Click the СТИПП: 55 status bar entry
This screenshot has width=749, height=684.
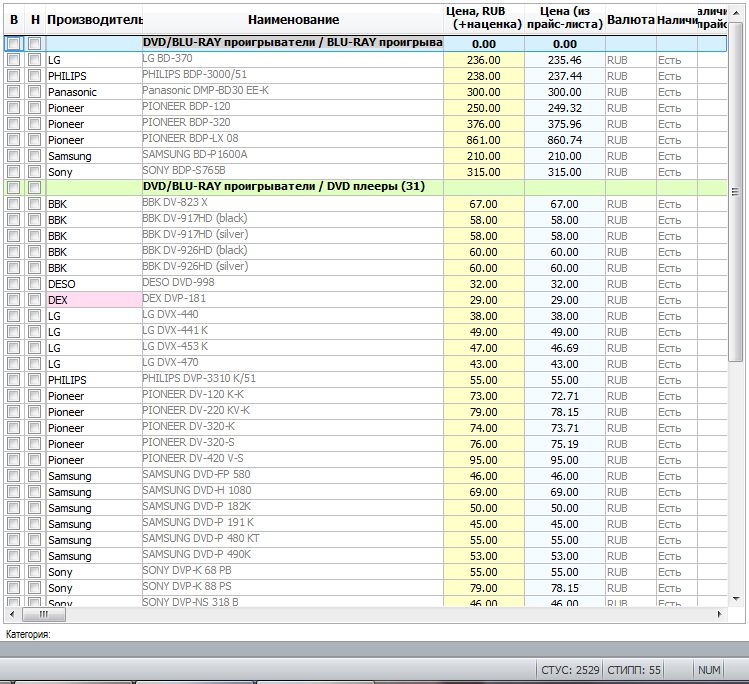point(634,670)
